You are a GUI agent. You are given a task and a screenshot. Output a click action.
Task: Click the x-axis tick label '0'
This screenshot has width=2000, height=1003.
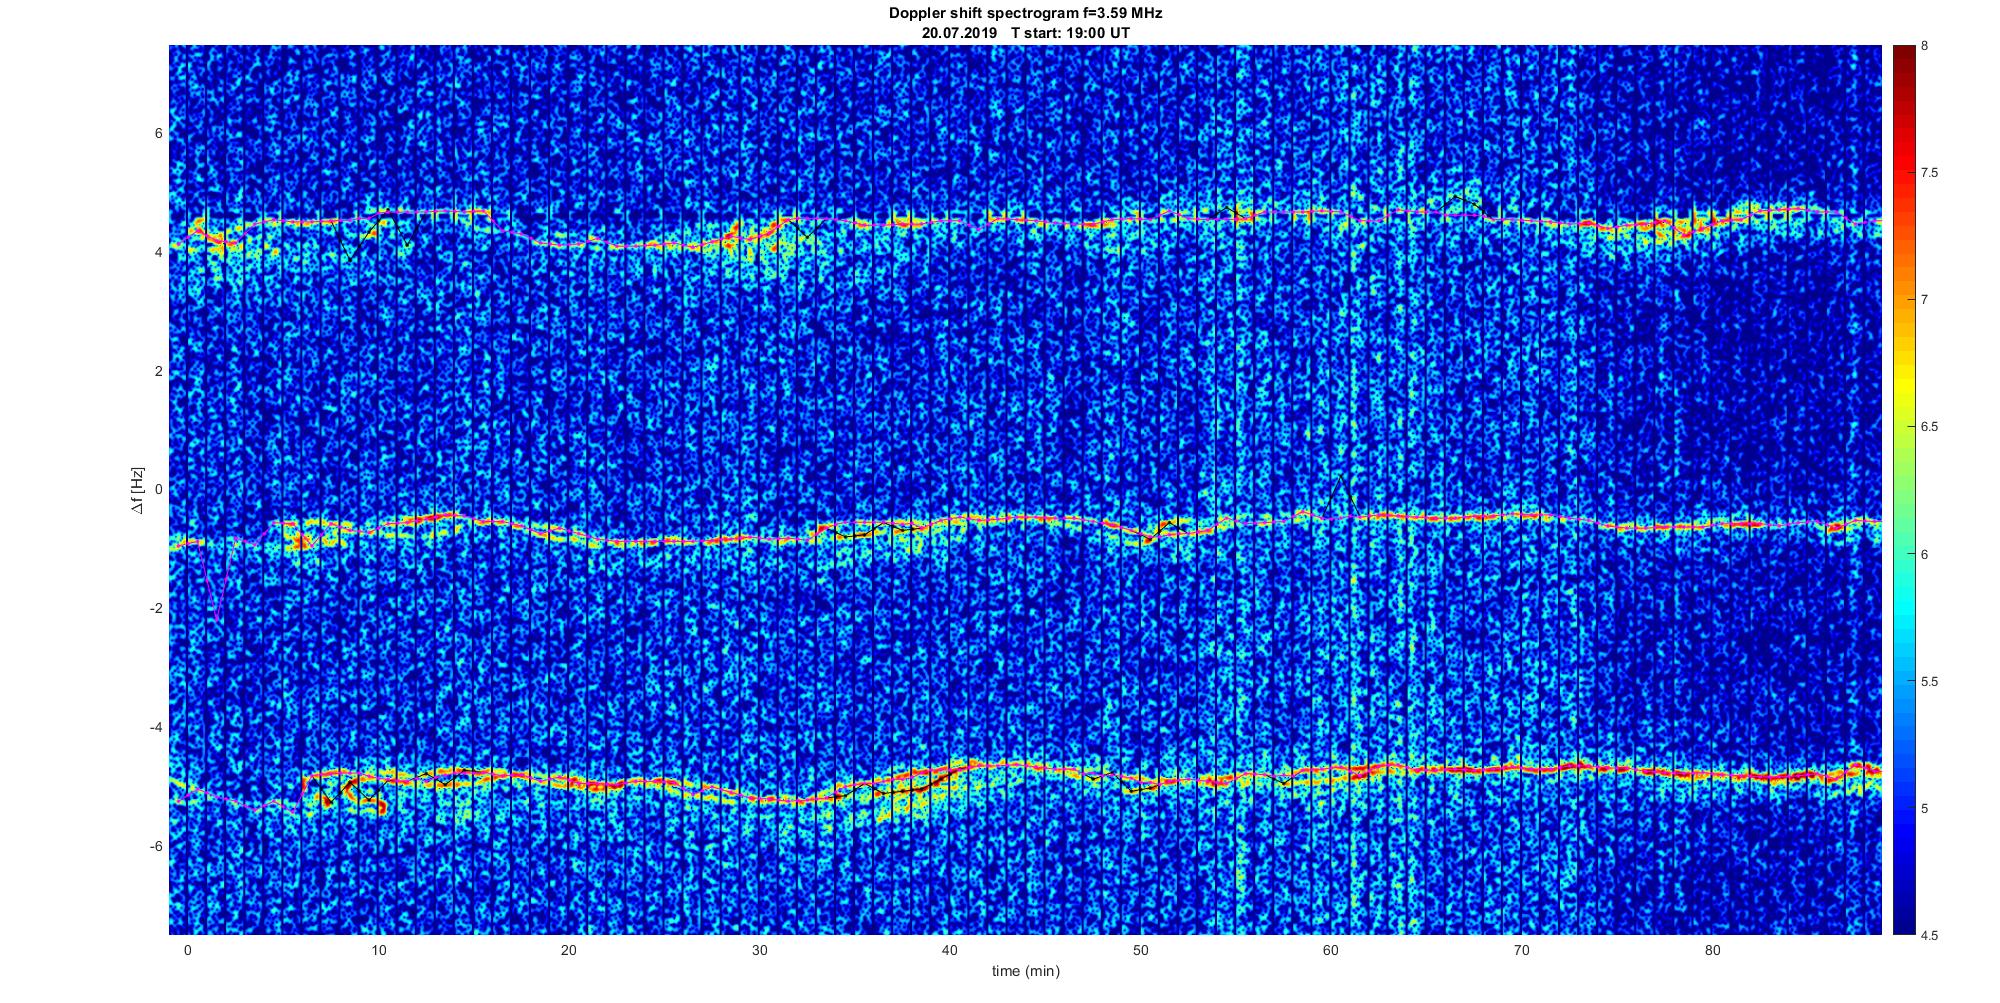[x=187, y=950]
